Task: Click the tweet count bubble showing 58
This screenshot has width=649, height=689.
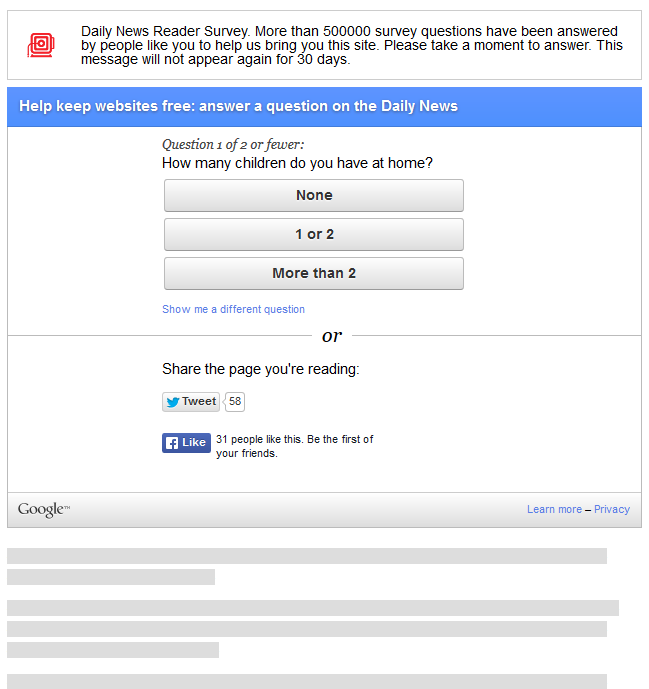Action: (x=235, y=402)
